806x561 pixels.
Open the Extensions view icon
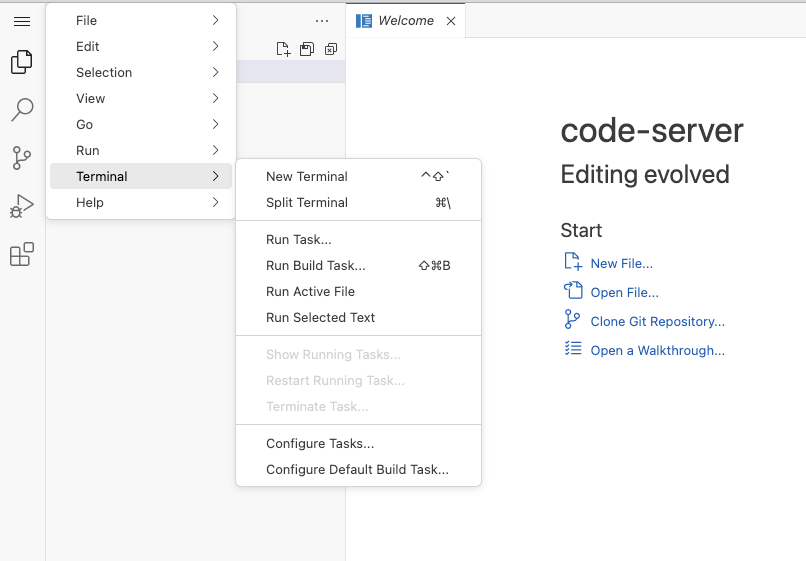pyautogui.click(x=22, y=254)
